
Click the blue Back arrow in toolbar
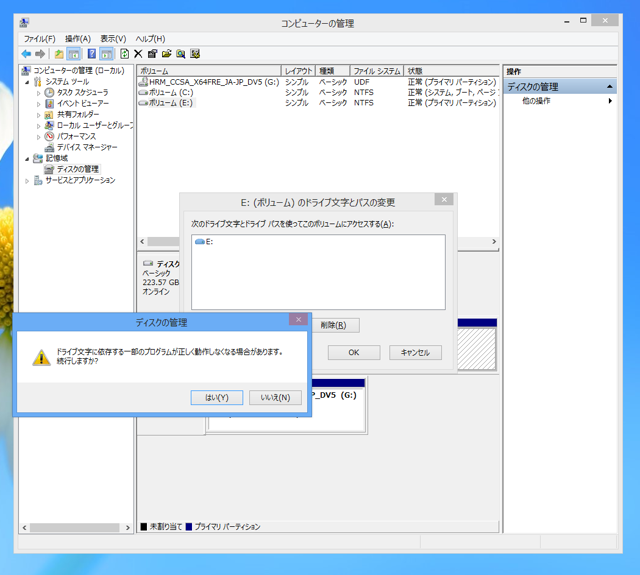tap(27, 54)
